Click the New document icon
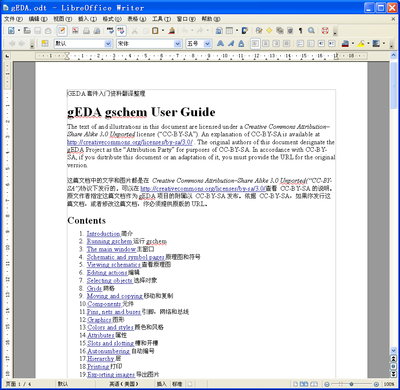 coord(12,31)
